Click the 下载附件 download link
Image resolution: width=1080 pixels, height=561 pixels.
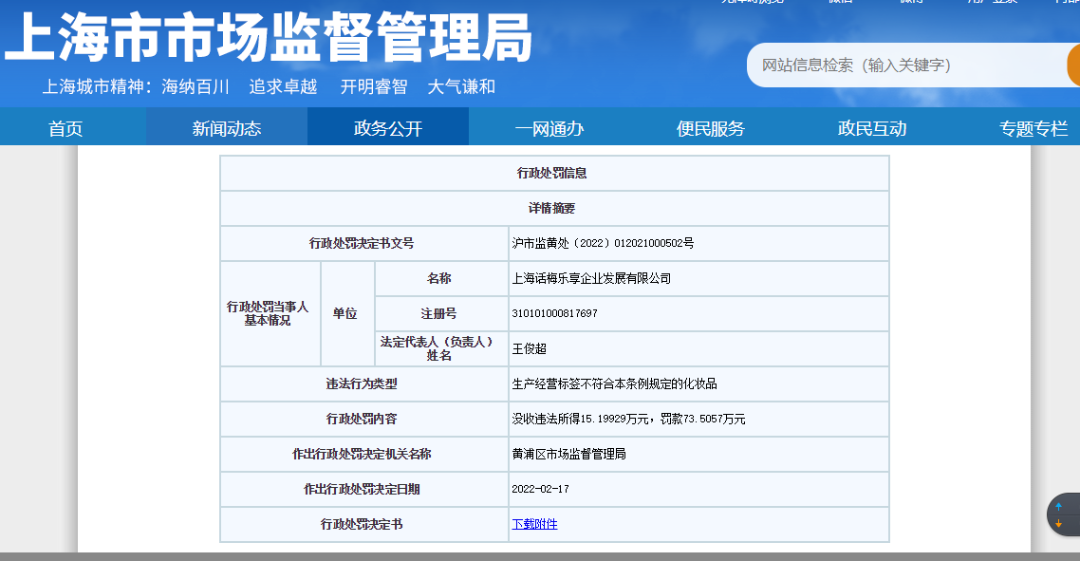[x=534, y=524]
